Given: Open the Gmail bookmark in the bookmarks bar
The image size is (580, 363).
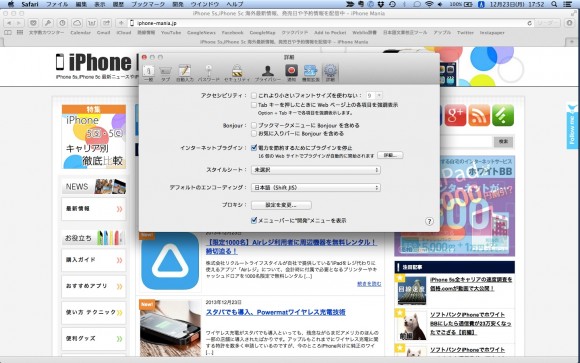Looking at the screenshot, I should pyautogui.click(x=104, y=33).
